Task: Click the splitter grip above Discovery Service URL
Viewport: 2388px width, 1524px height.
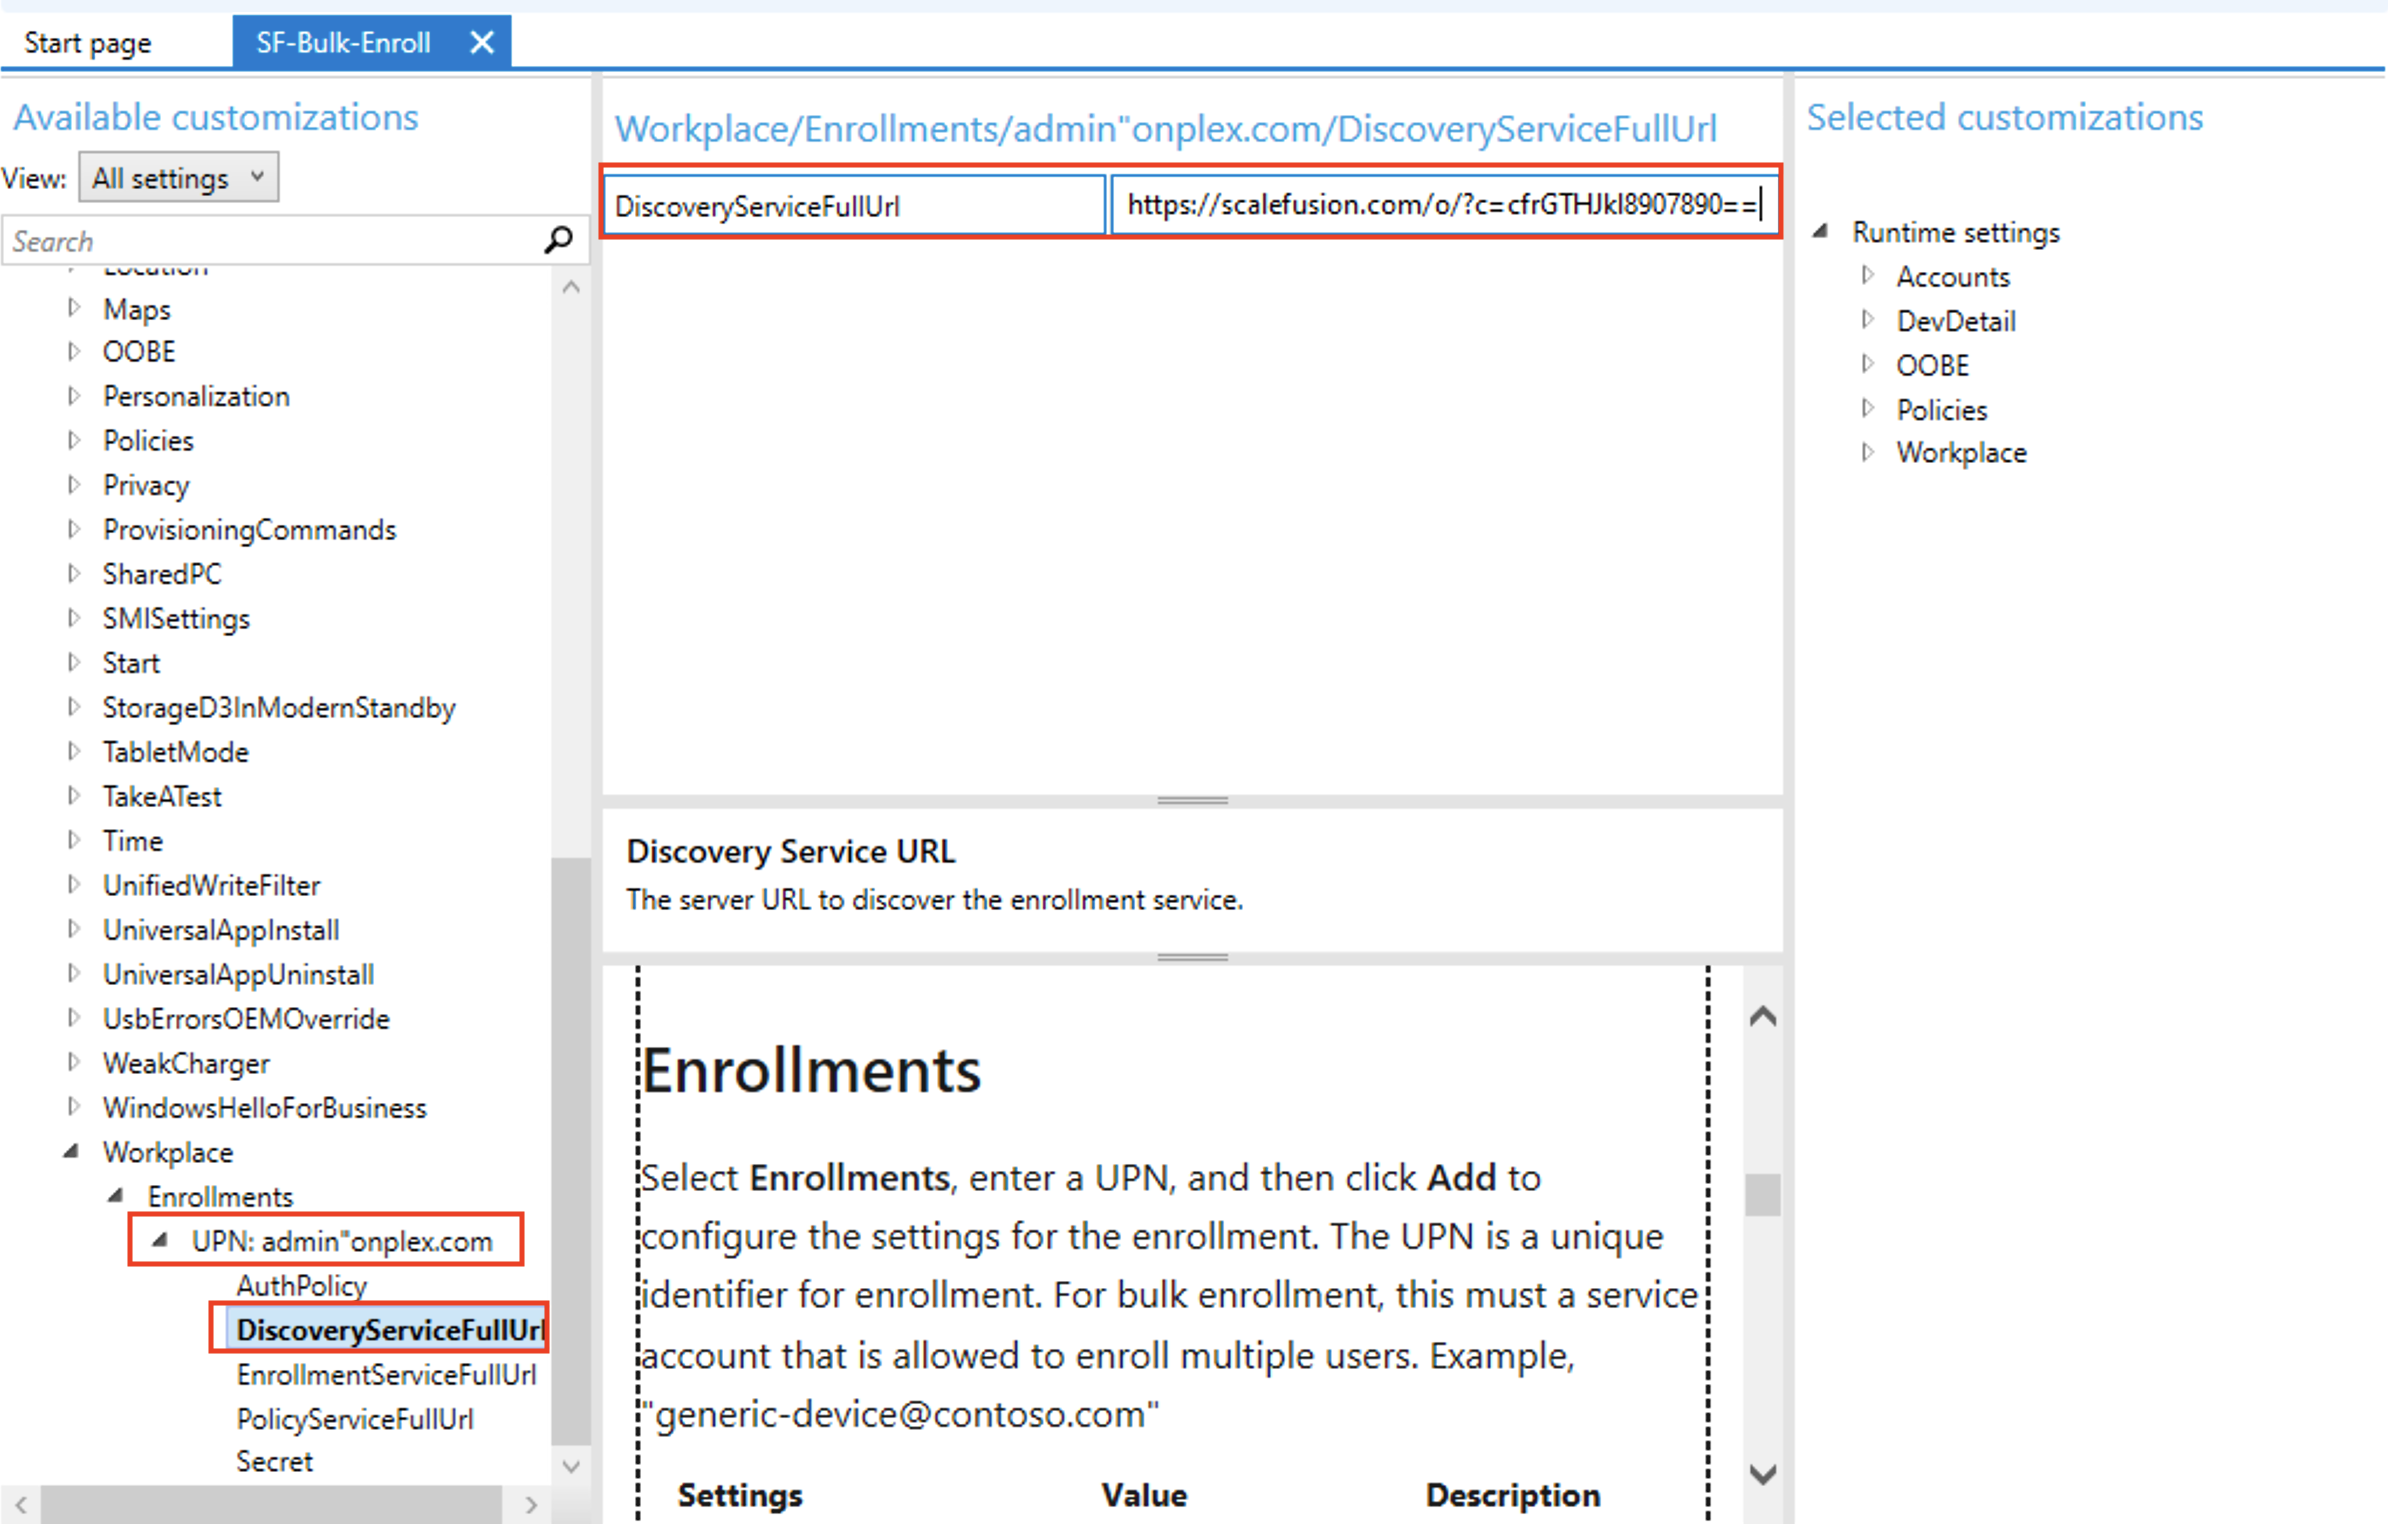Action: pos(1192,800)
